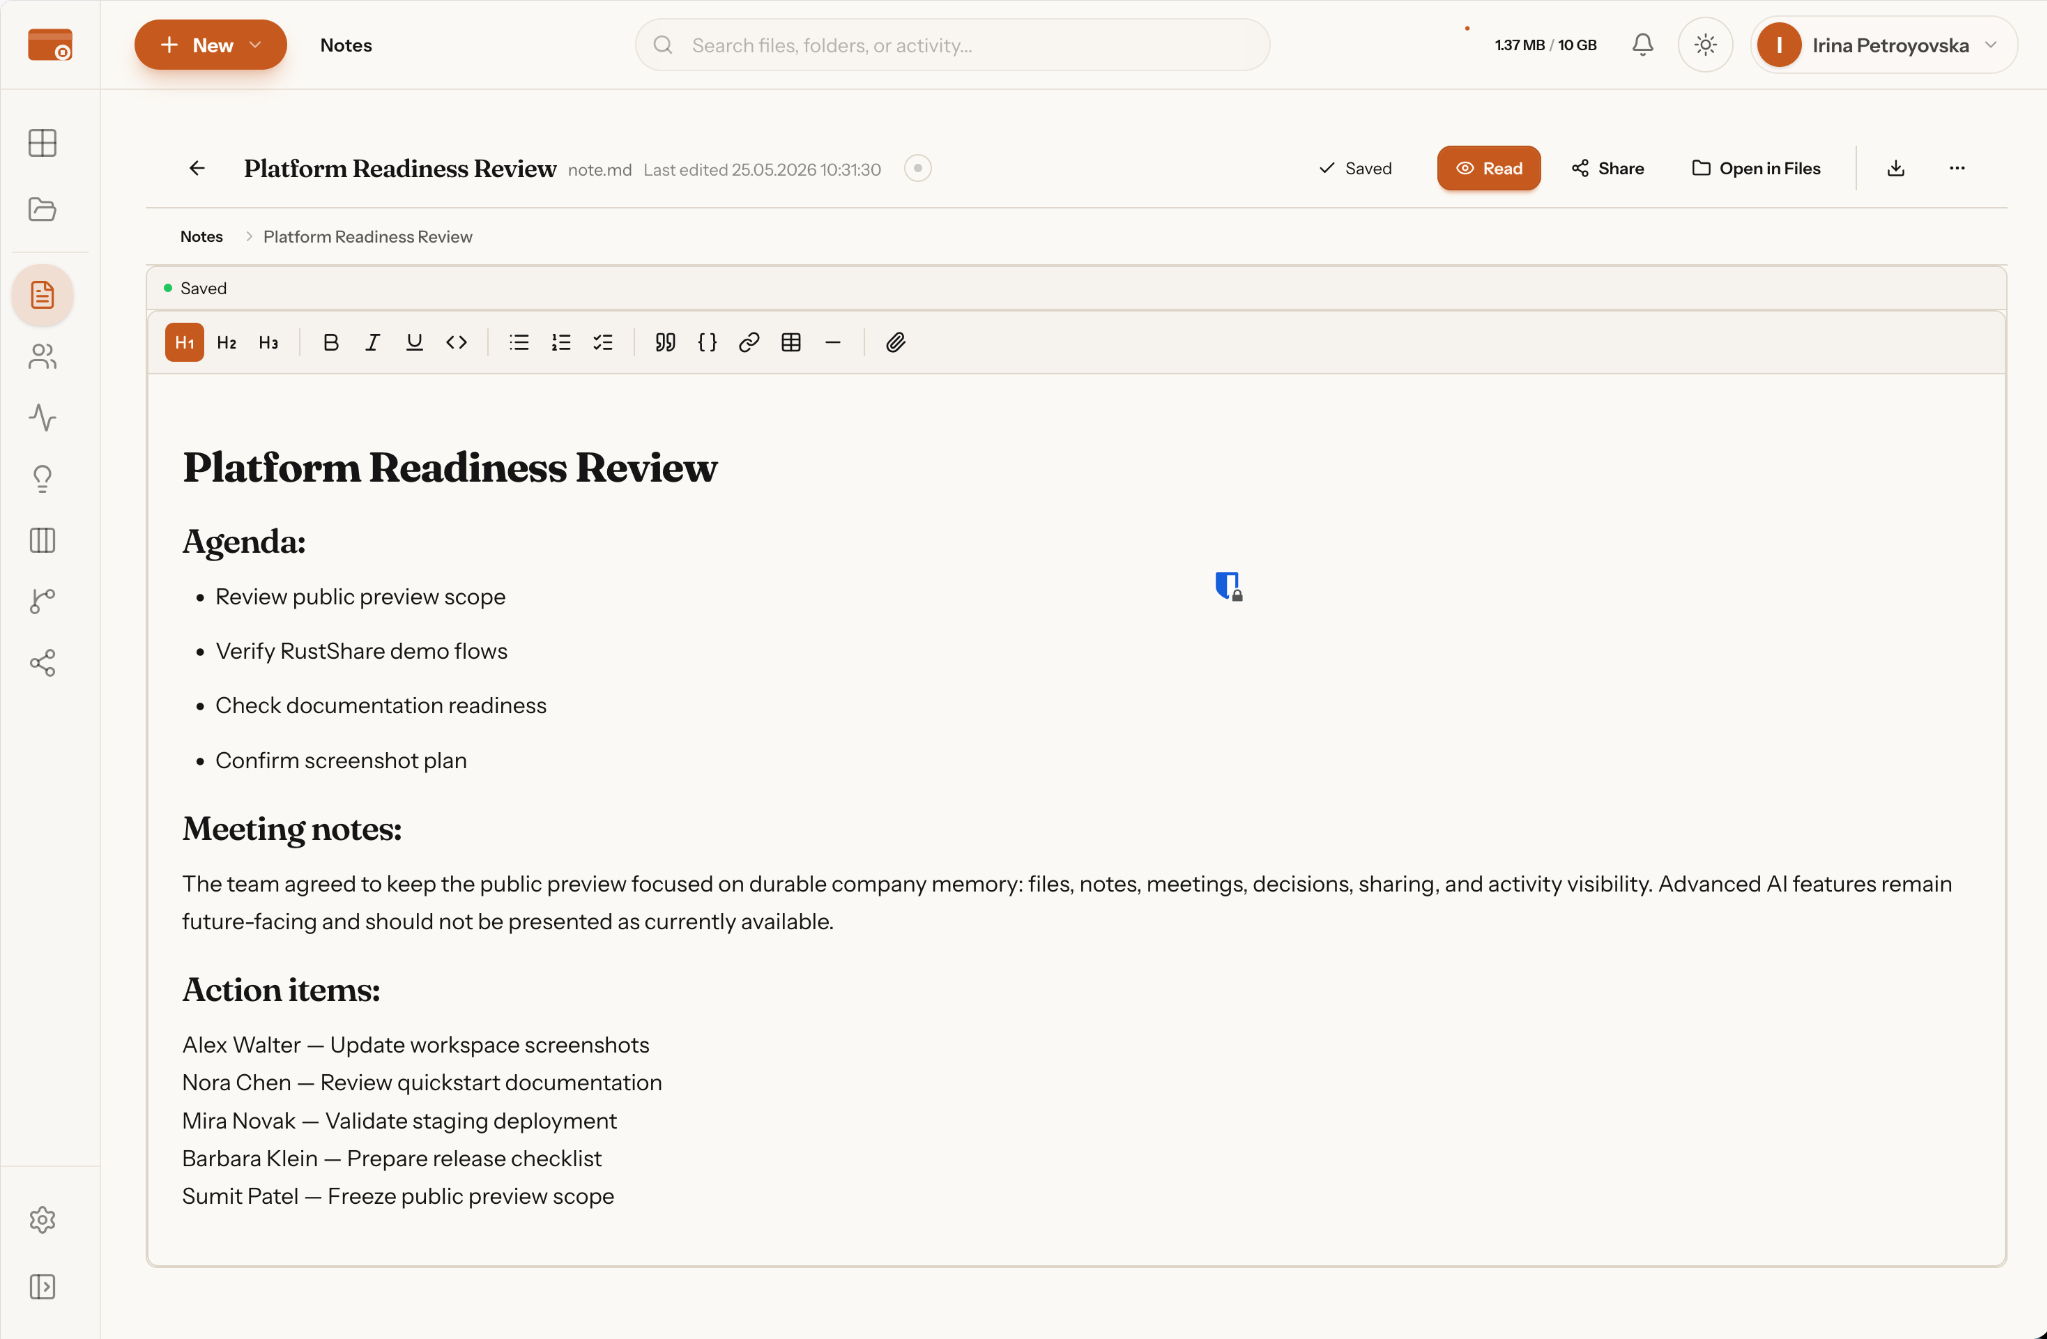The height and width of the screenshot is (1339, 2047).
Task: Switch to Read mode
Action: click(1488, 168)
